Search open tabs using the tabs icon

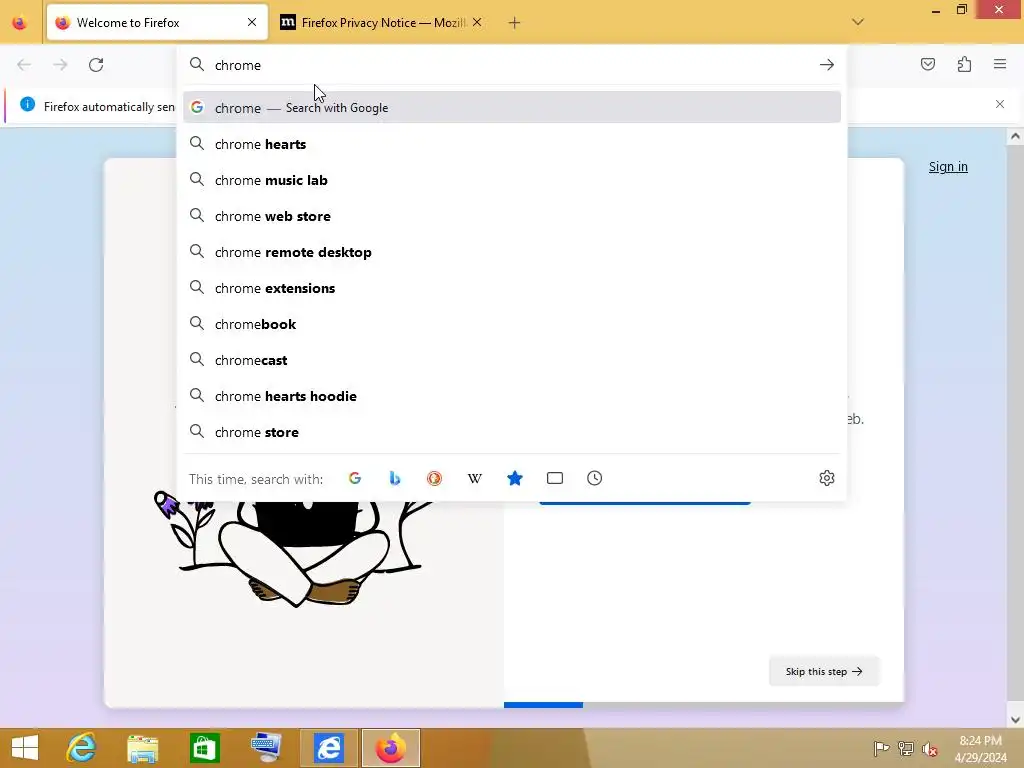(x=554, y=478)
